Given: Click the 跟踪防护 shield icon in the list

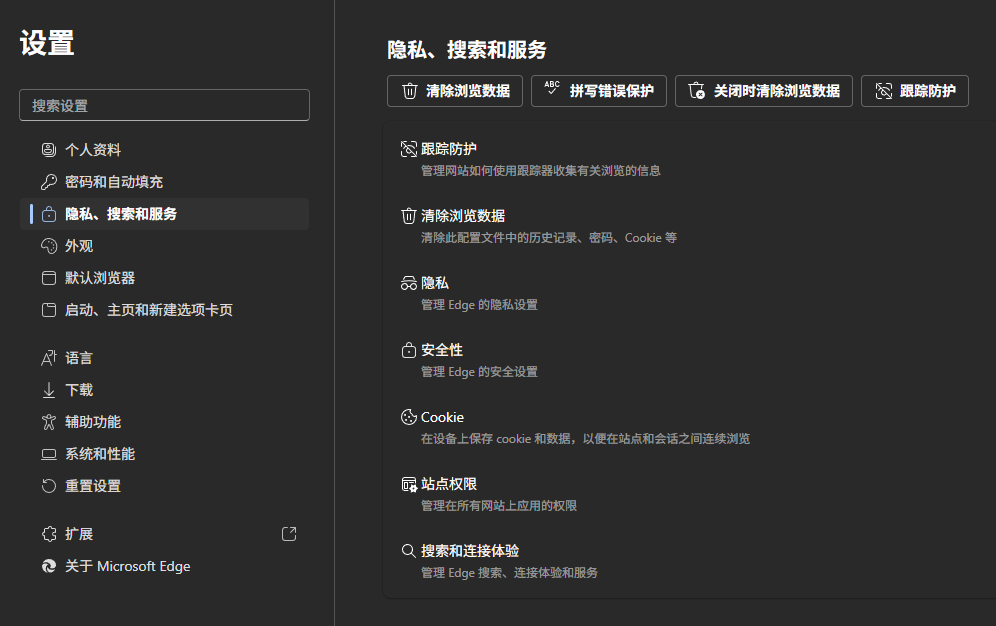Looking at the screenshot, I should [x=408, y=148].
